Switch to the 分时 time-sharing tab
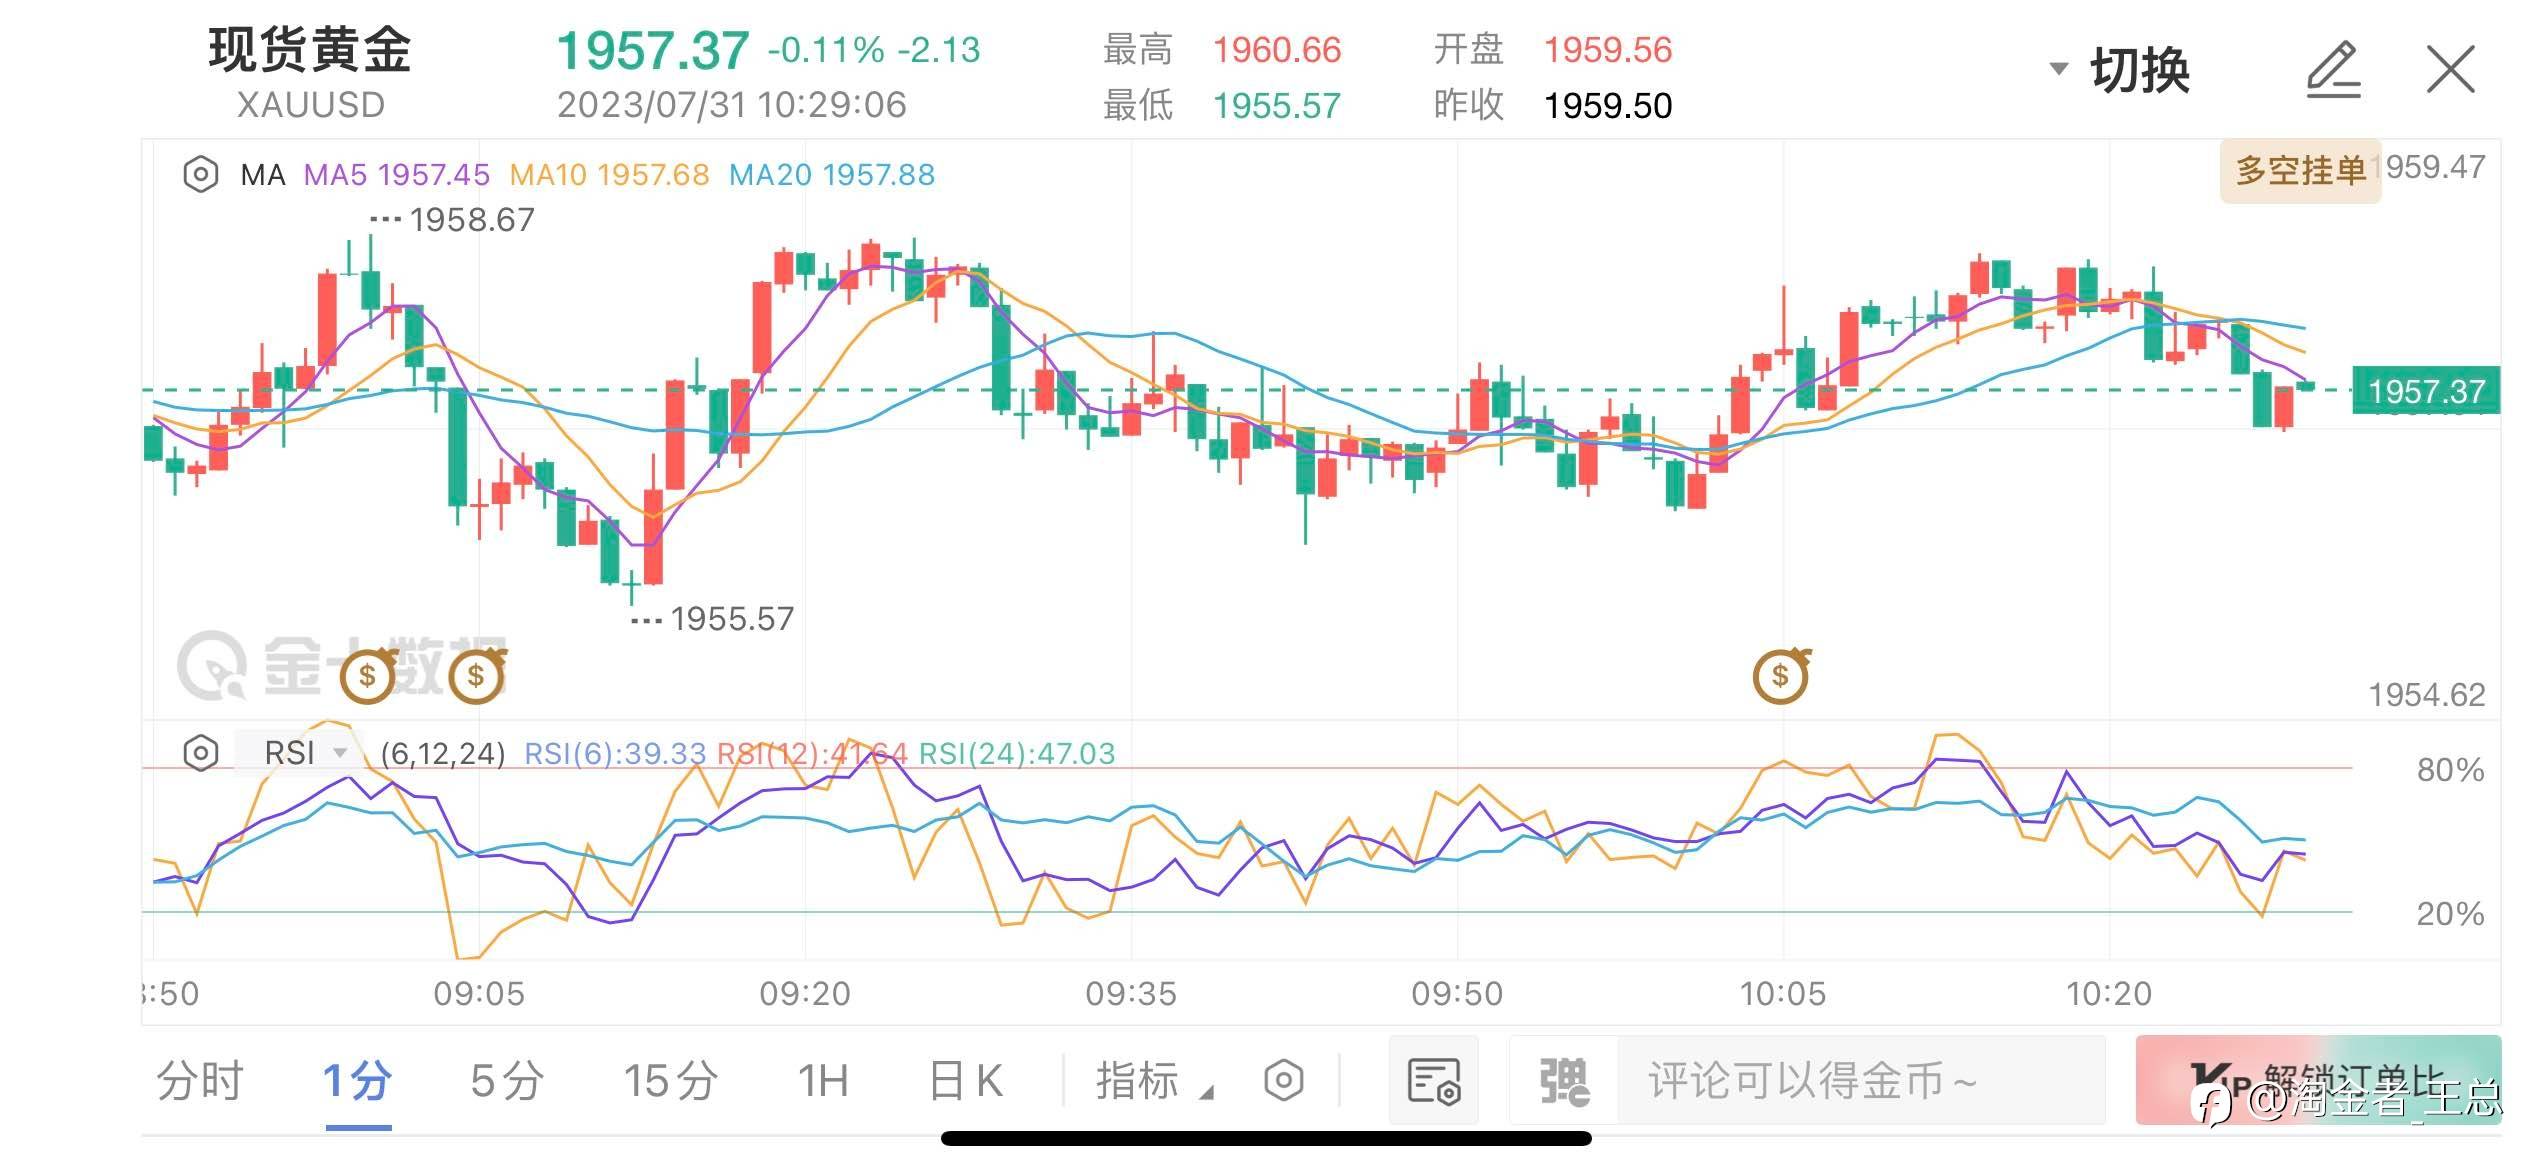The height and width of the screenshot is (1170, 2532). click(200, 1081)
